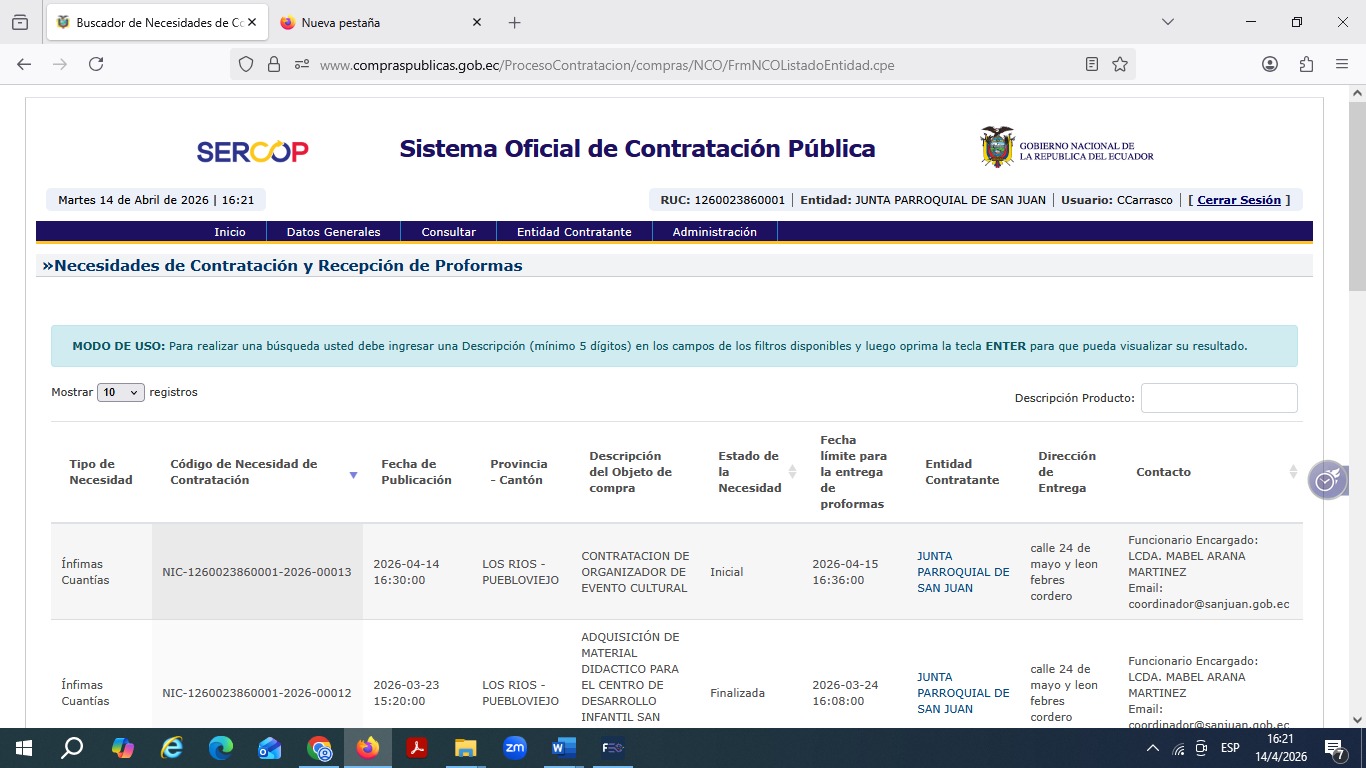
Task: Sort by Código de Necesidad column arrow
Action: click(353, 475)
